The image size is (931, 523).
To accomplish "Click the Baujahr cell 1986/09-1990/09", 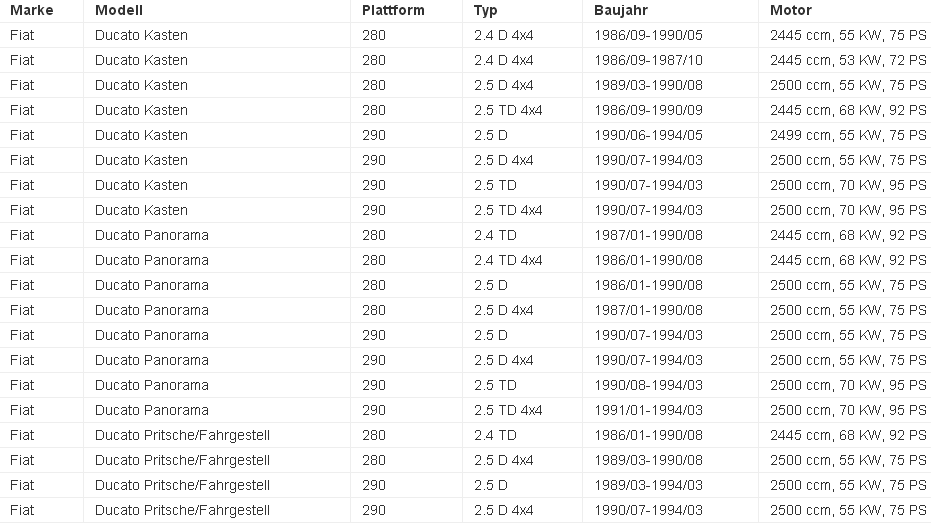I will click(x=648, y=110).
